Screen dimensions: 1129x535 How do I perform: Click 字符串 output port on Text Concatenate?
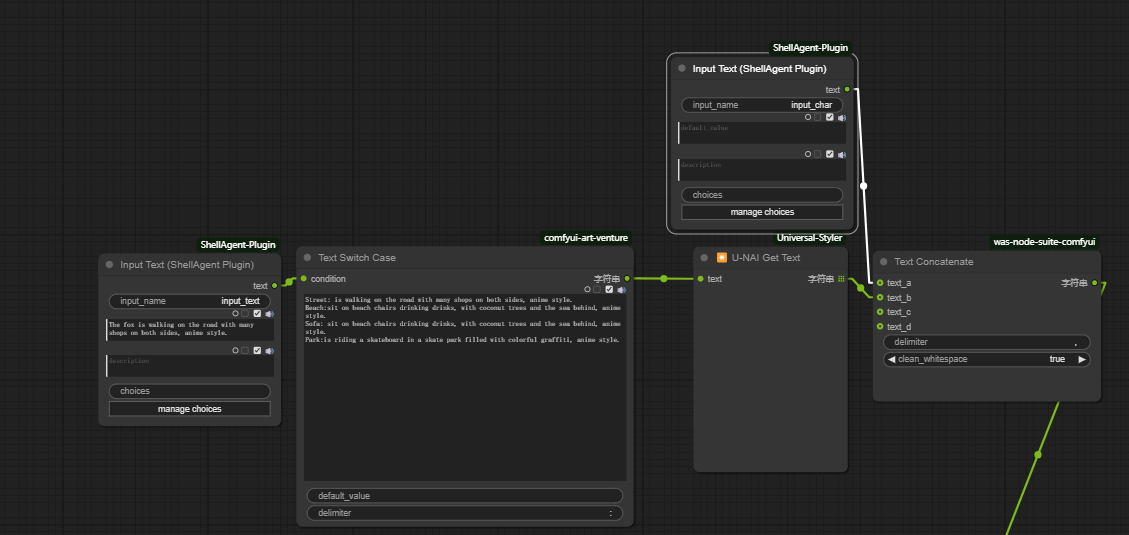tap(1094, 283)
